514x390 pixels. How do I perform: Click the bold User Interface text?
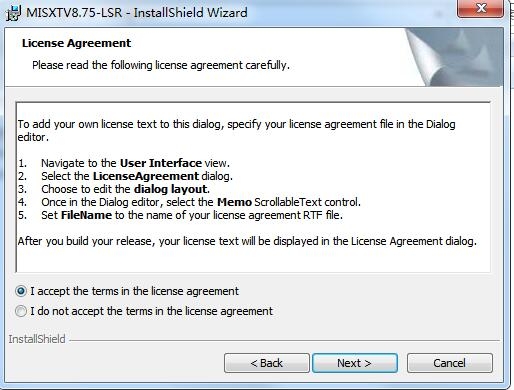161,163
